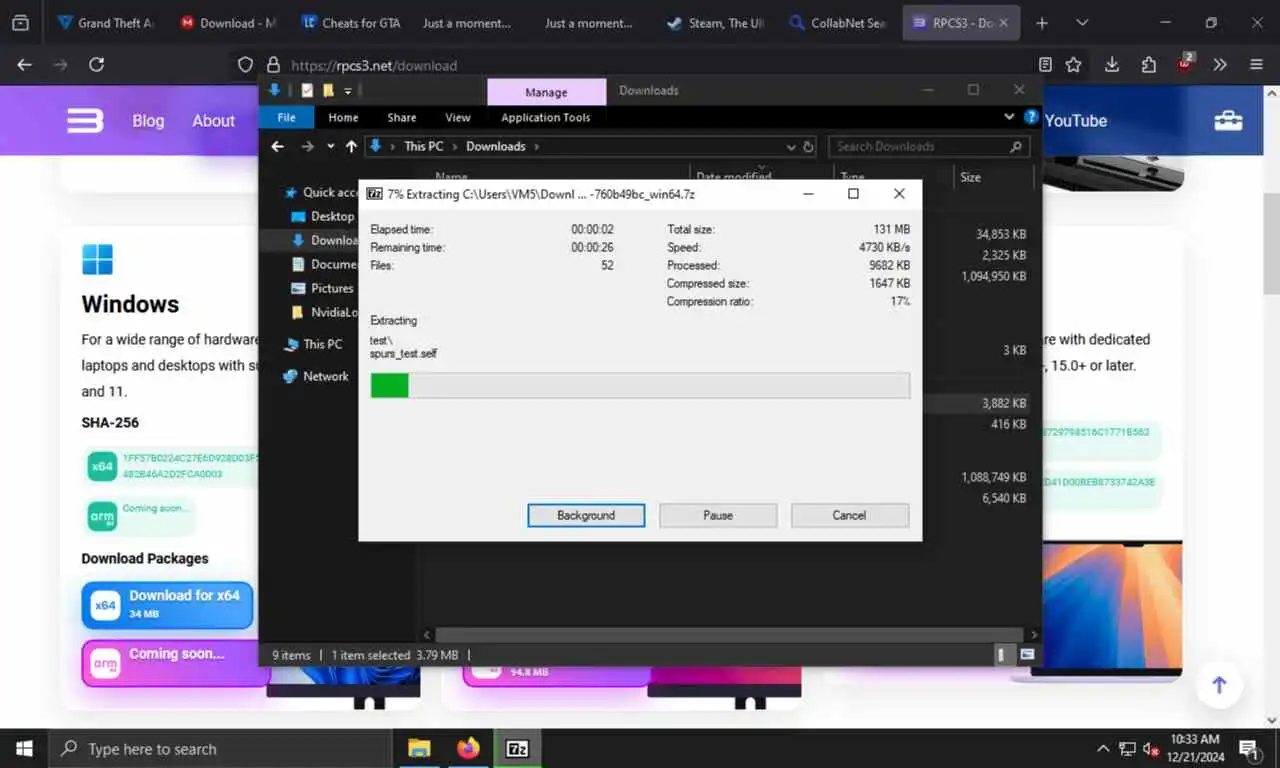
Task: Show more Firefox toolbar tools
Action: pos(1220,65)
